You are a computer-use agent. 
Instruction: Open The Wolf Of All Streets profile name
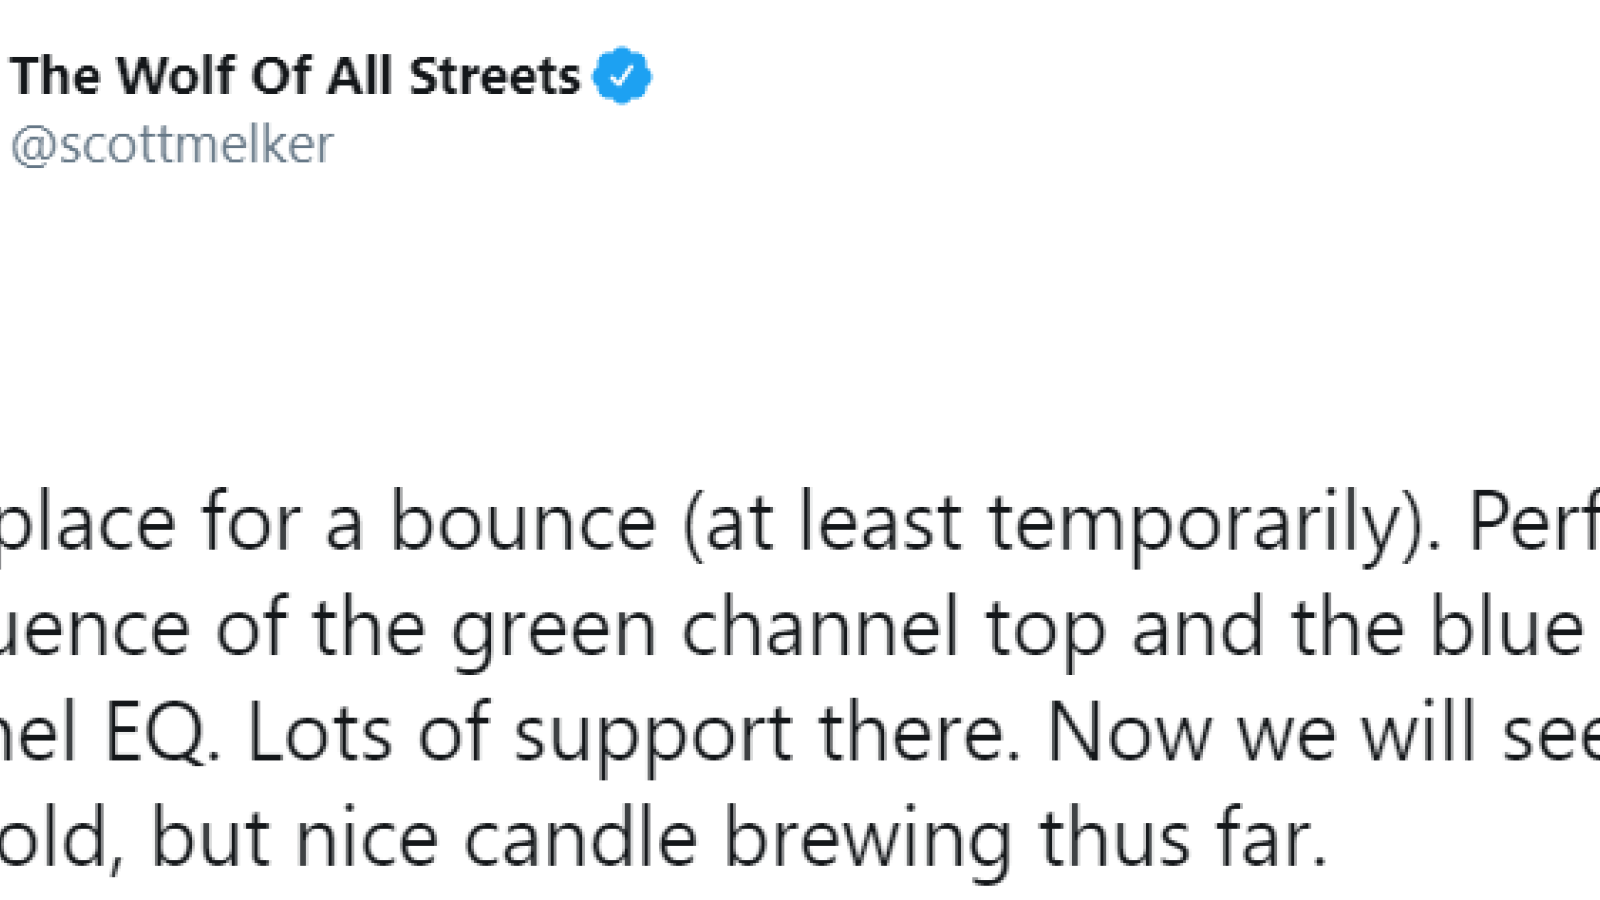click(x=296, y=76)
